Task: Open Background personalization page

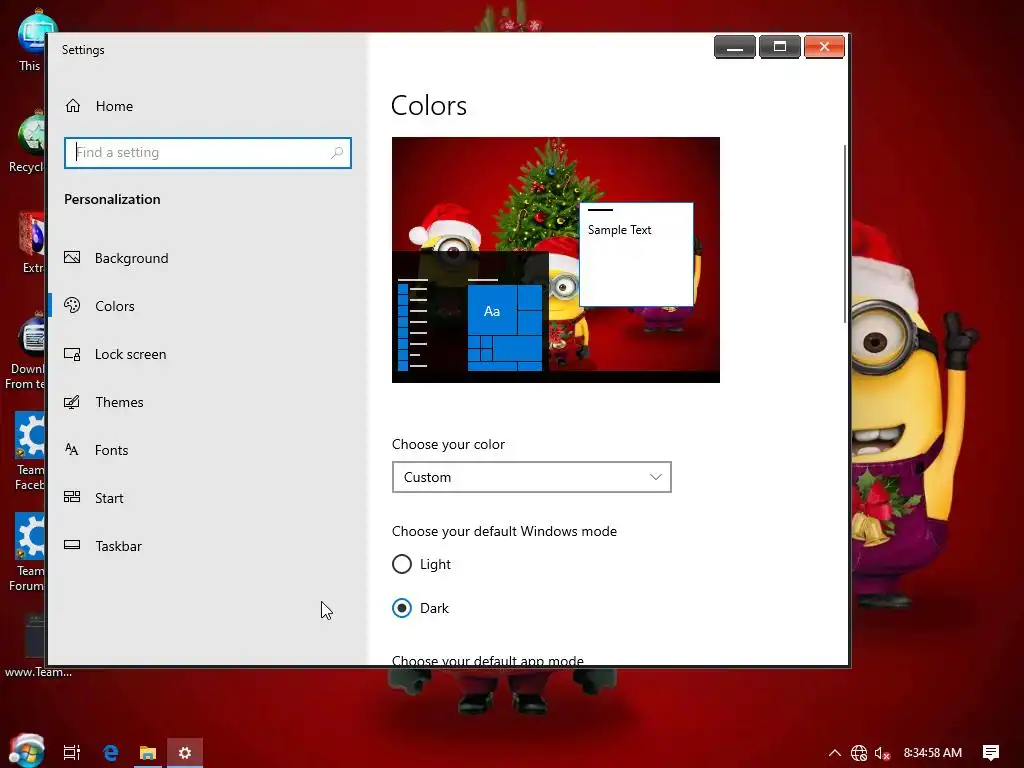Action: (x=131, y=258)
